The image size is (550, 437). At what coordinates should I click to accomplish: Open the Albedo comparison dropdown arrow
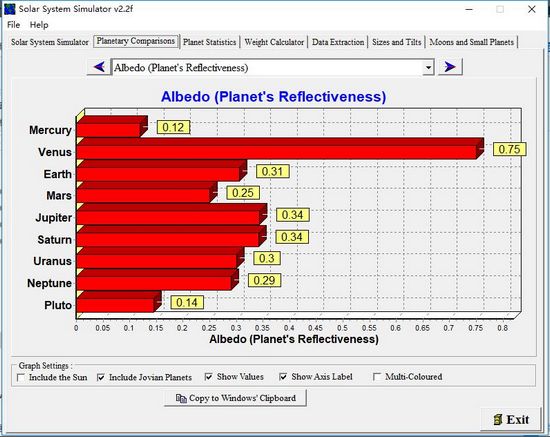pyautogui.click(x=428, y=67)
